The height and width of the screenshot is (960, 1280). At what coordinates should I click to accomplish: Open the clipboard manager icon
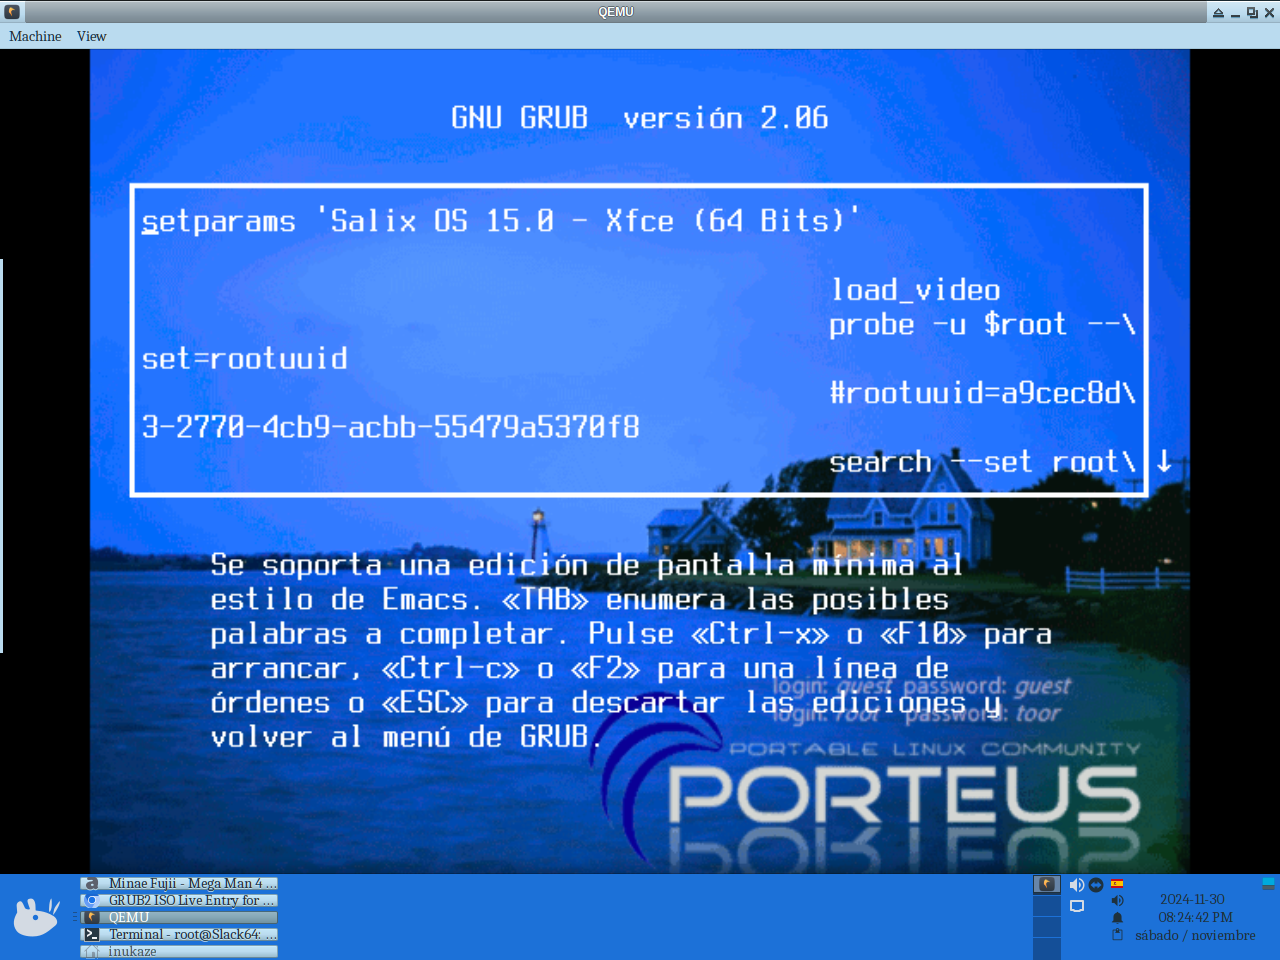coord(1117,934)
